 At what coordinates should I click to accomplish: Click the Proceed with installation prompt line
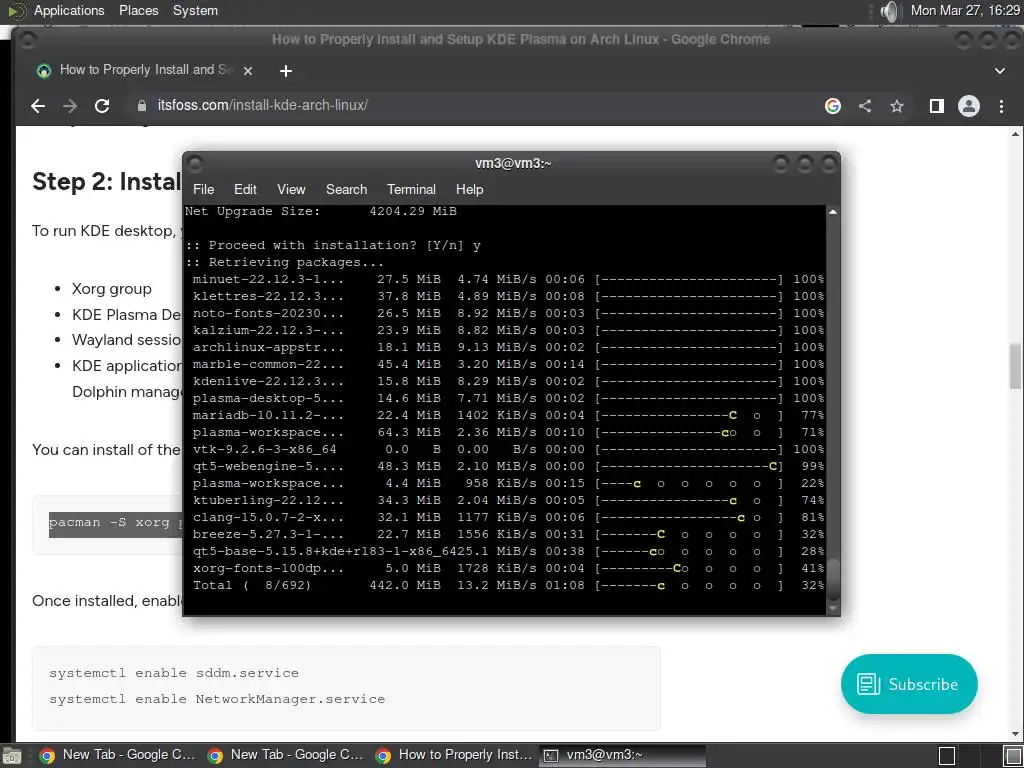pyautogui.click(x=333, y=246)
